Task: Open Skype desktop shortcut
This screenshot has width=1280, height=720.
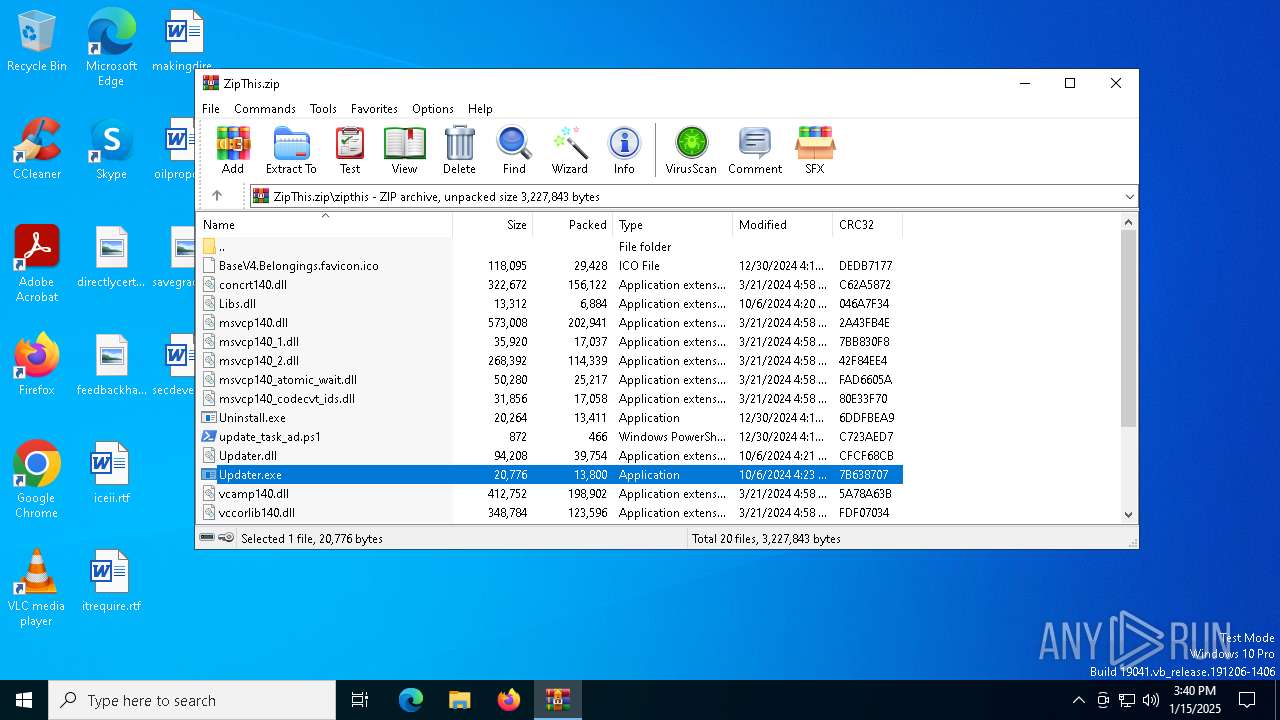Action: pyautogui.click(x=111, y=150)
